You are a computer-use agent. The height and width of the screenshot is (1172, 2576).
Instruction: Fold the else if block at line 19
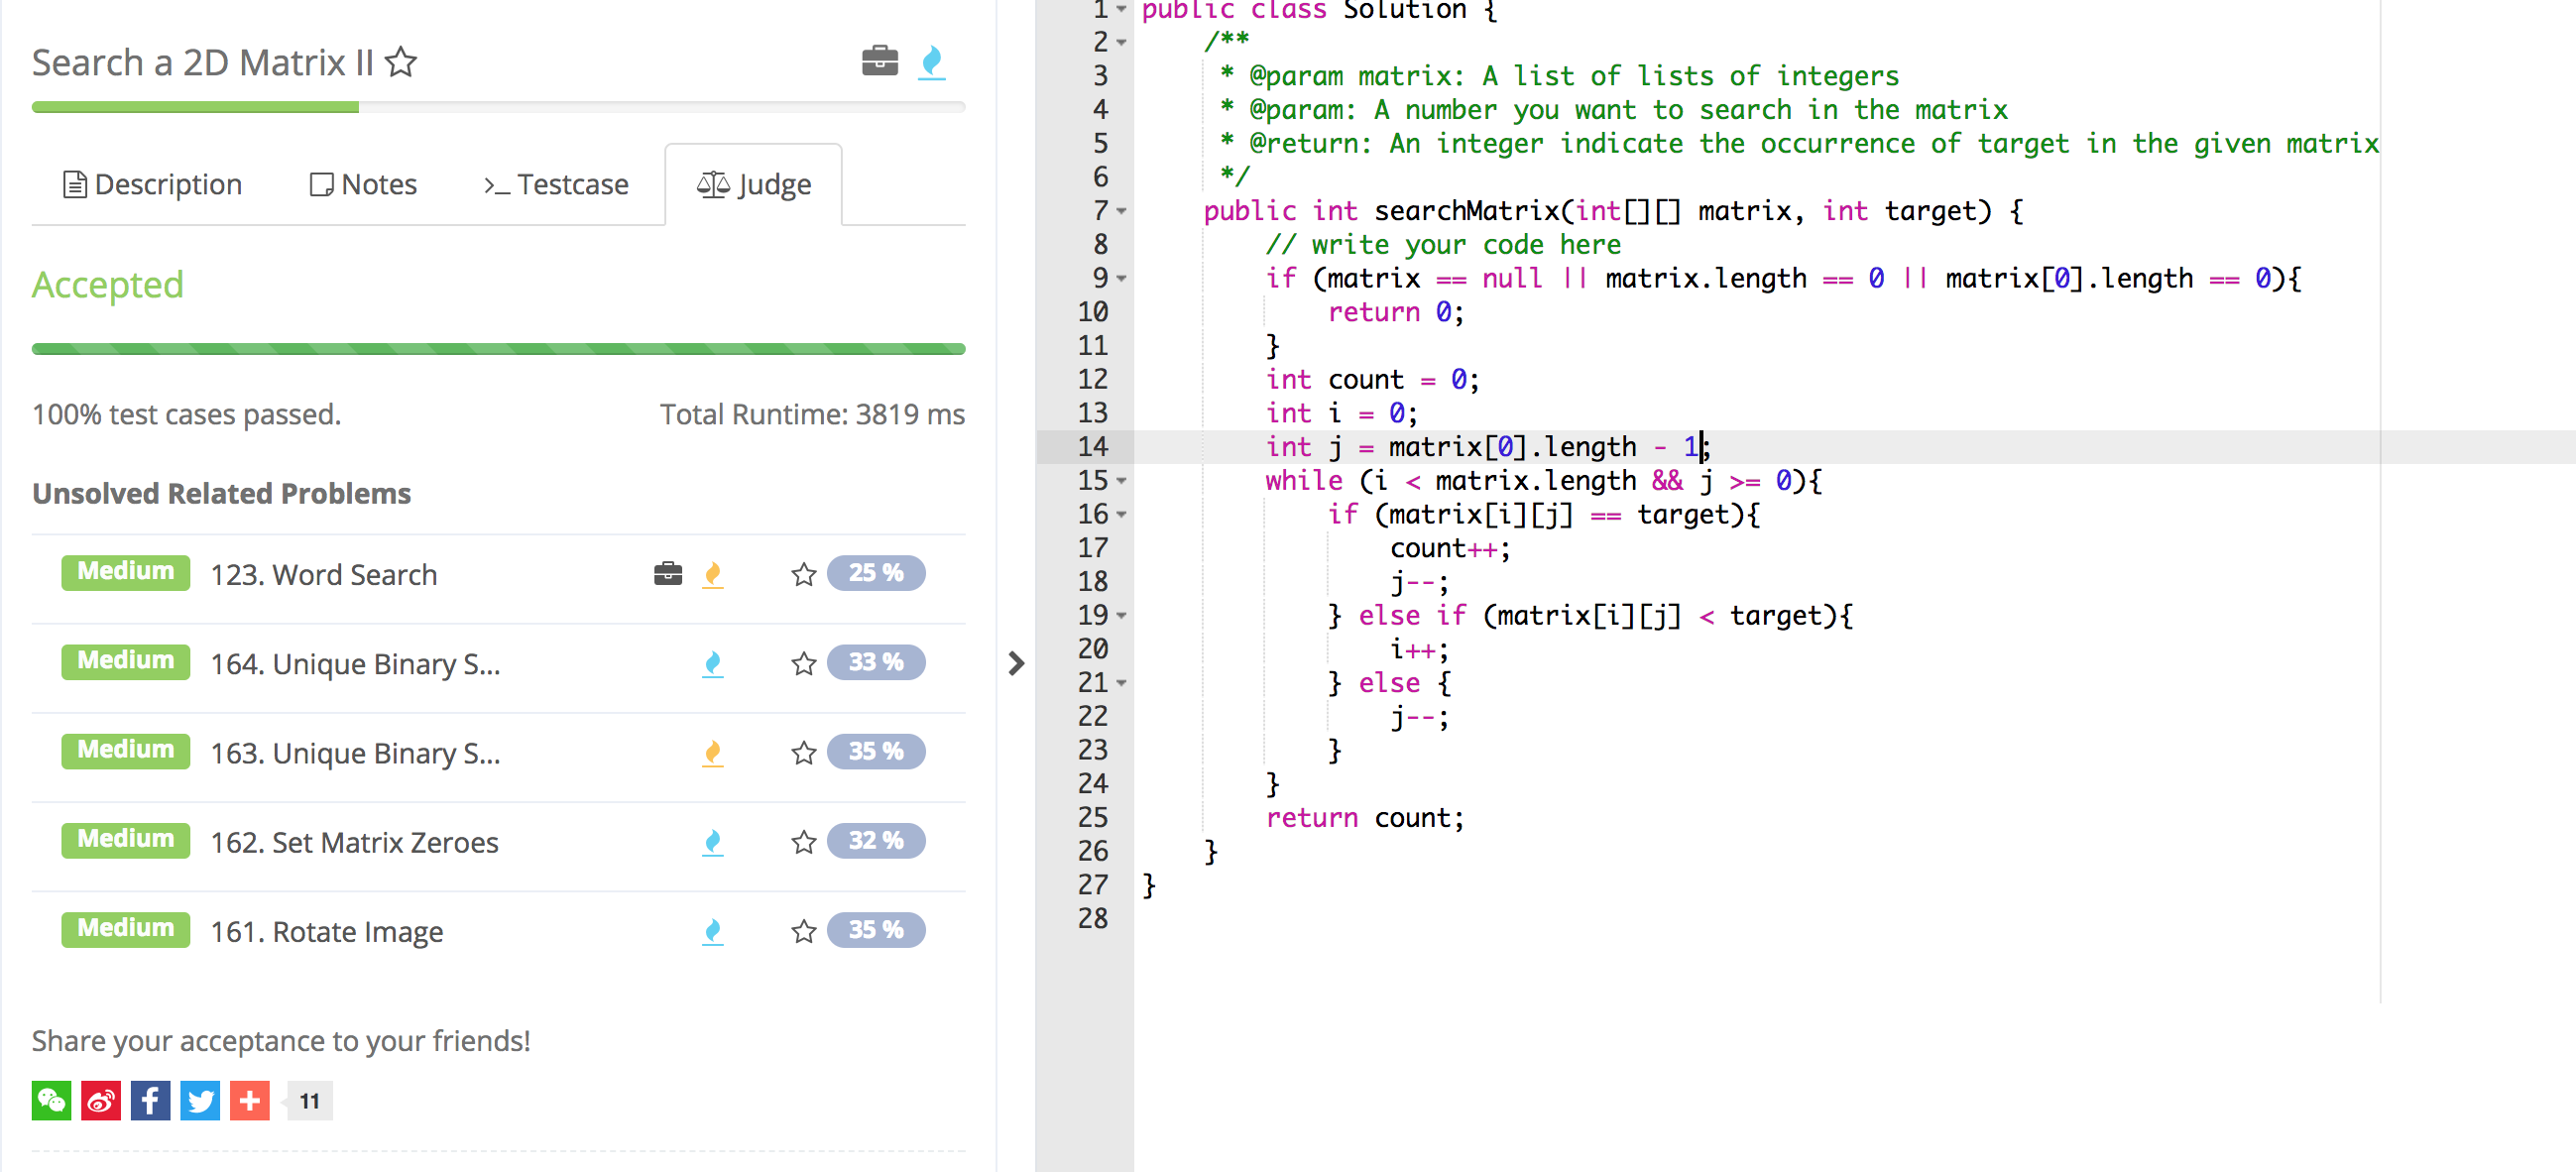click(x=1121, y=615)
